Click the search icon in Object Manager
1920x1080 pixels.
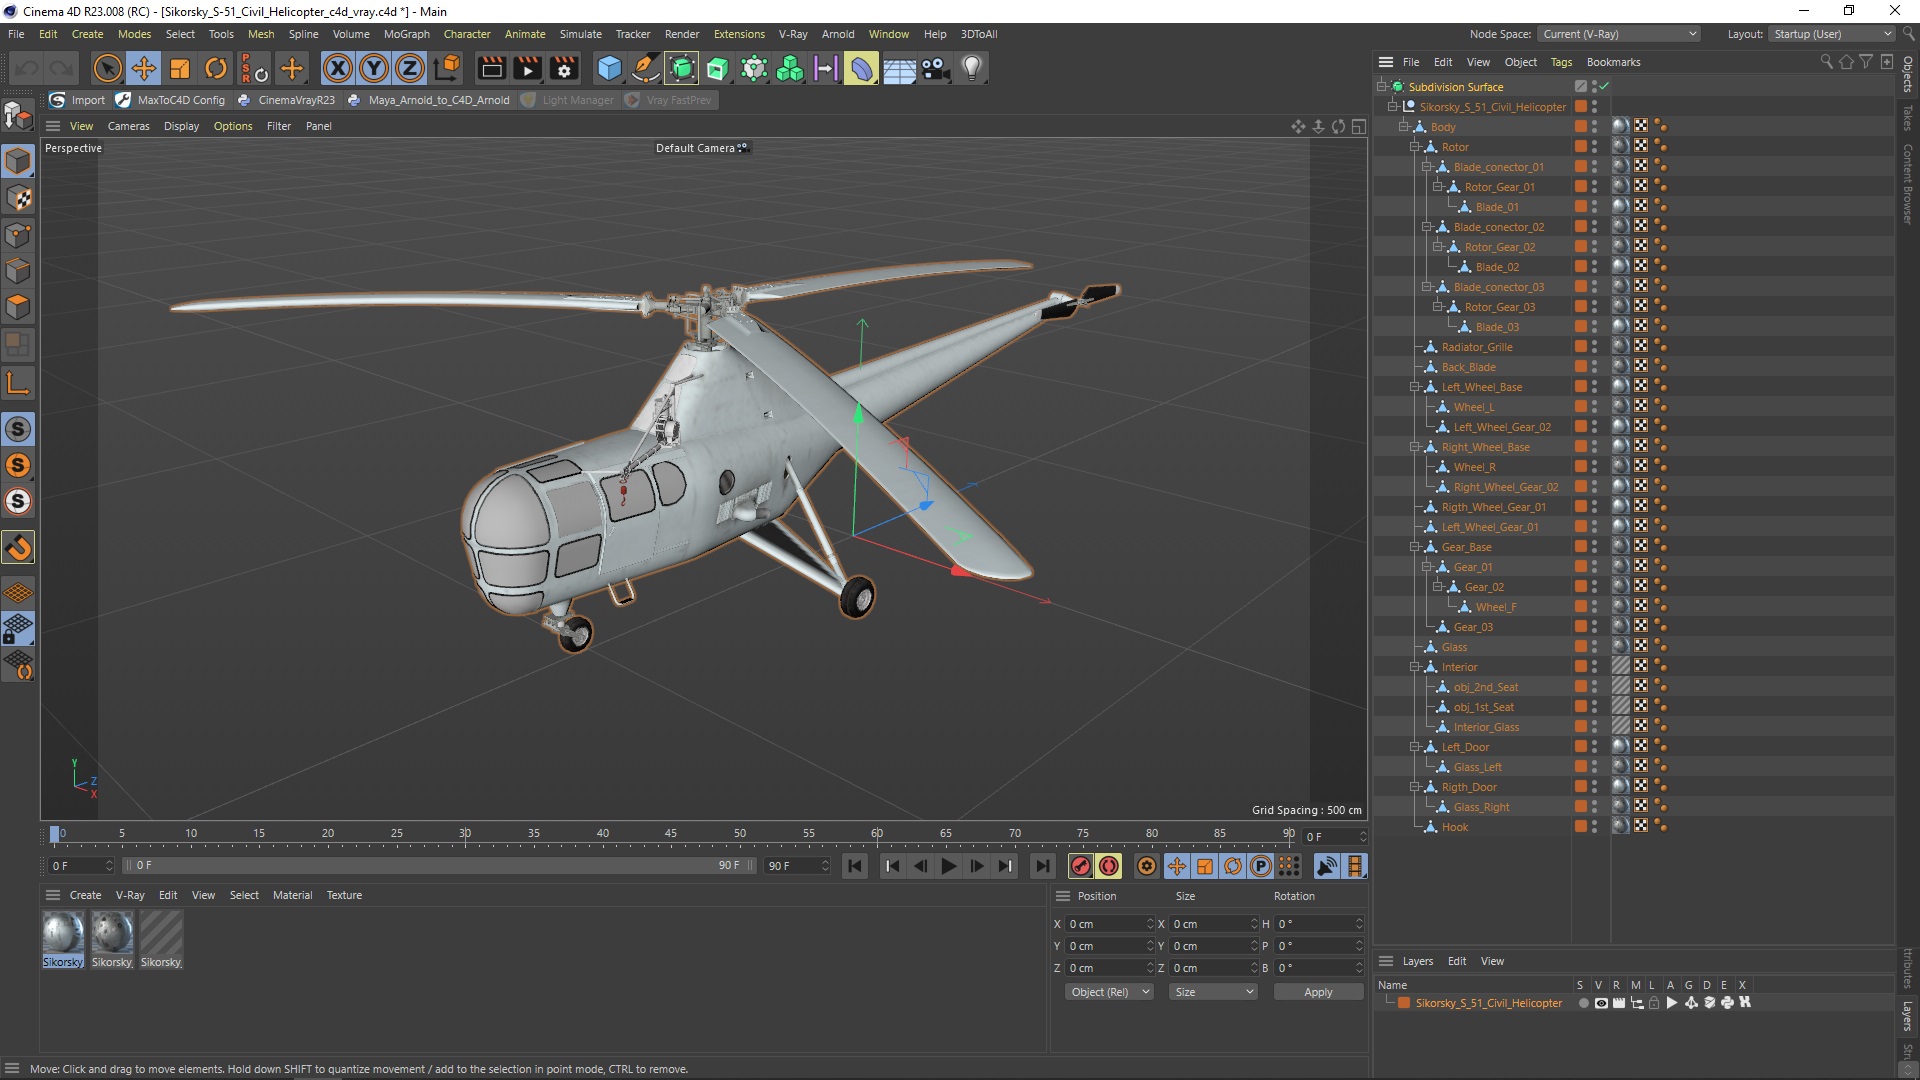(1826, 62)
